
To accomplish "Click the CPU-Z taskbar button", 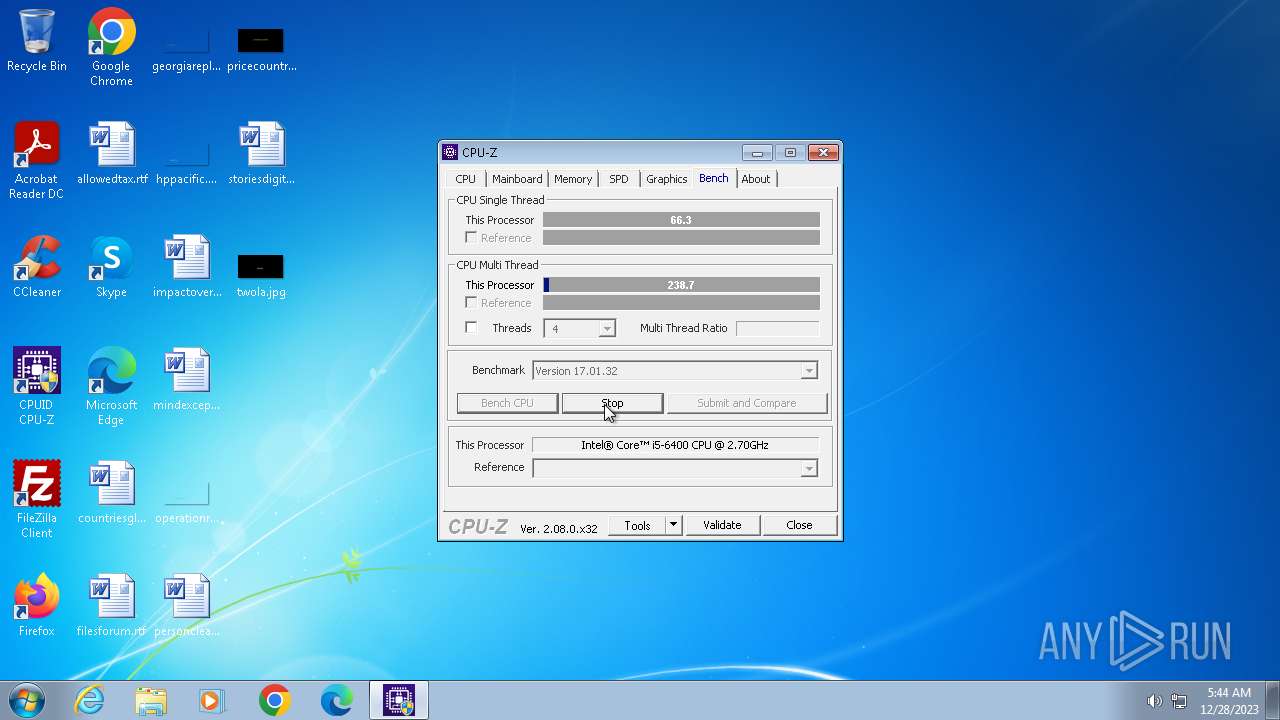I will pos(399,700).
